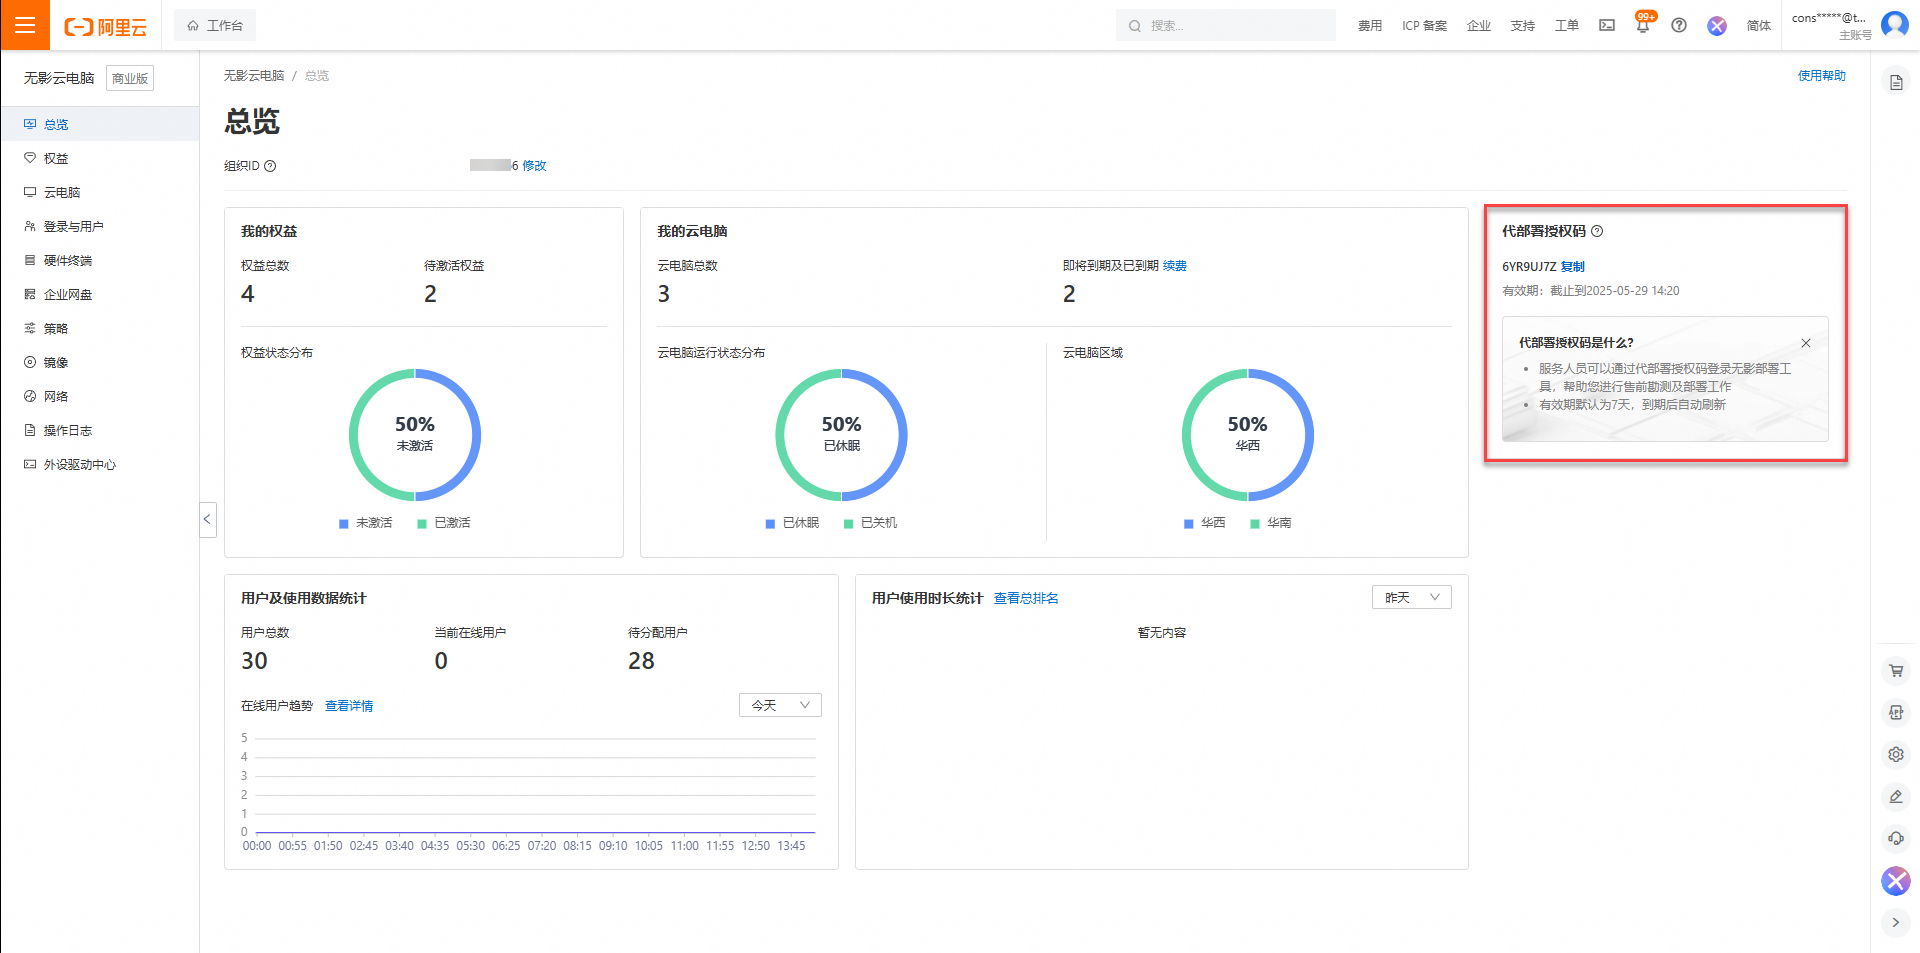Click 查看详情 next to 在线用户趋势

pos(349,706)
